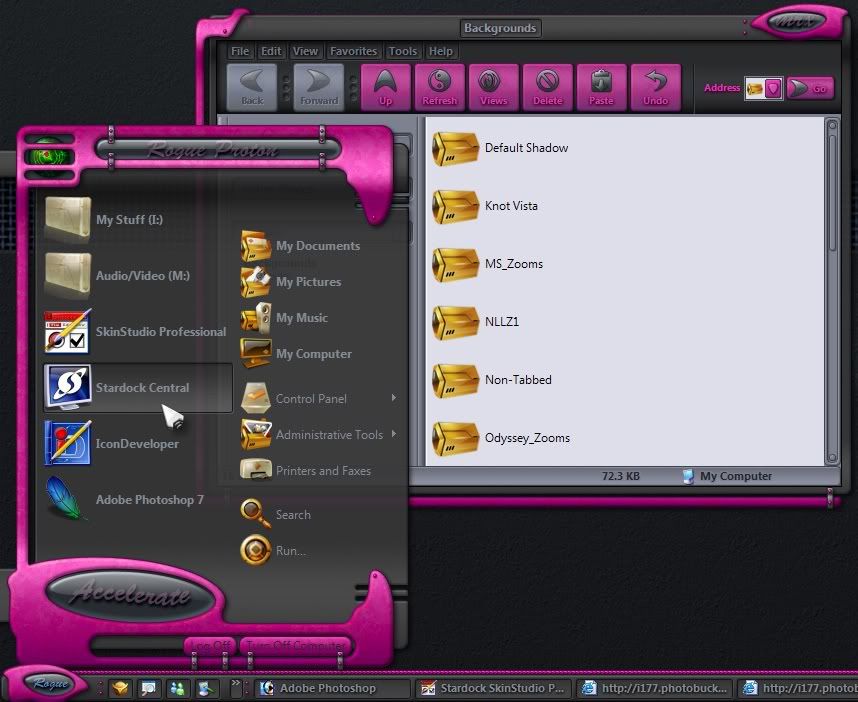Expand the Administrative Tools submenu arrow
Screen dimensions: 858x702
(x=393, y=434)
